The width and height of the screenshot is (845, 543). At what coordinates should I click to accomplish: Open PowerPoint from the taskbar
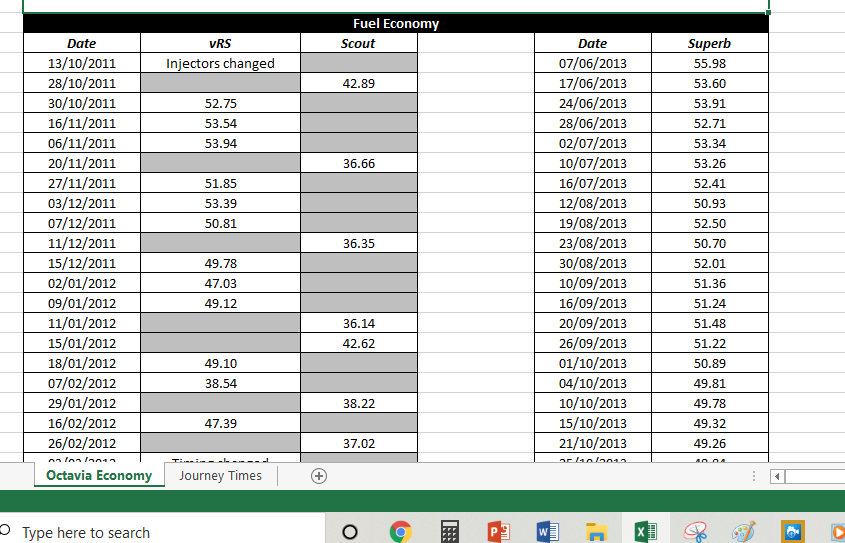(x=499, y=532)
